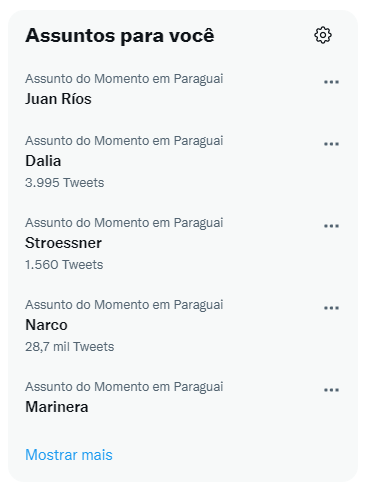Image resolution: width=367 pixels, height=489 pixels.
Task: Click the Paraguai trend label above Juan Ríos
Action: point(124,79)
